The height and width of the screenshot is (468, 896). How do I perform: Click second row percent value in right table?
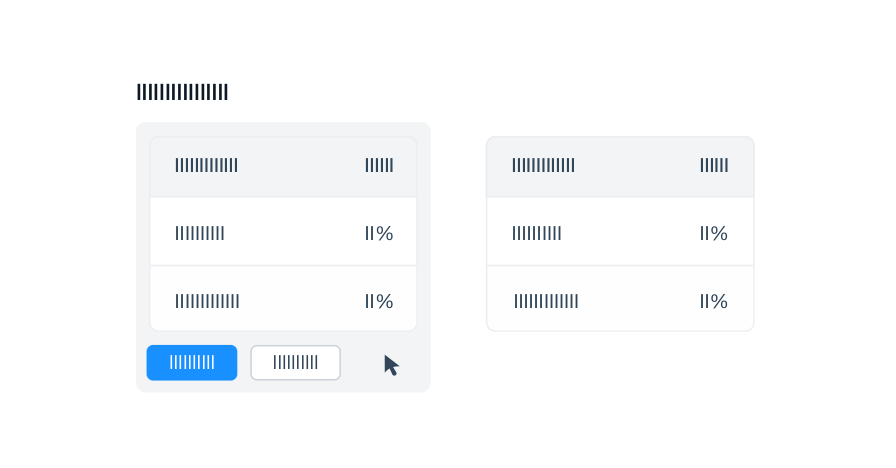coord(714,301)
